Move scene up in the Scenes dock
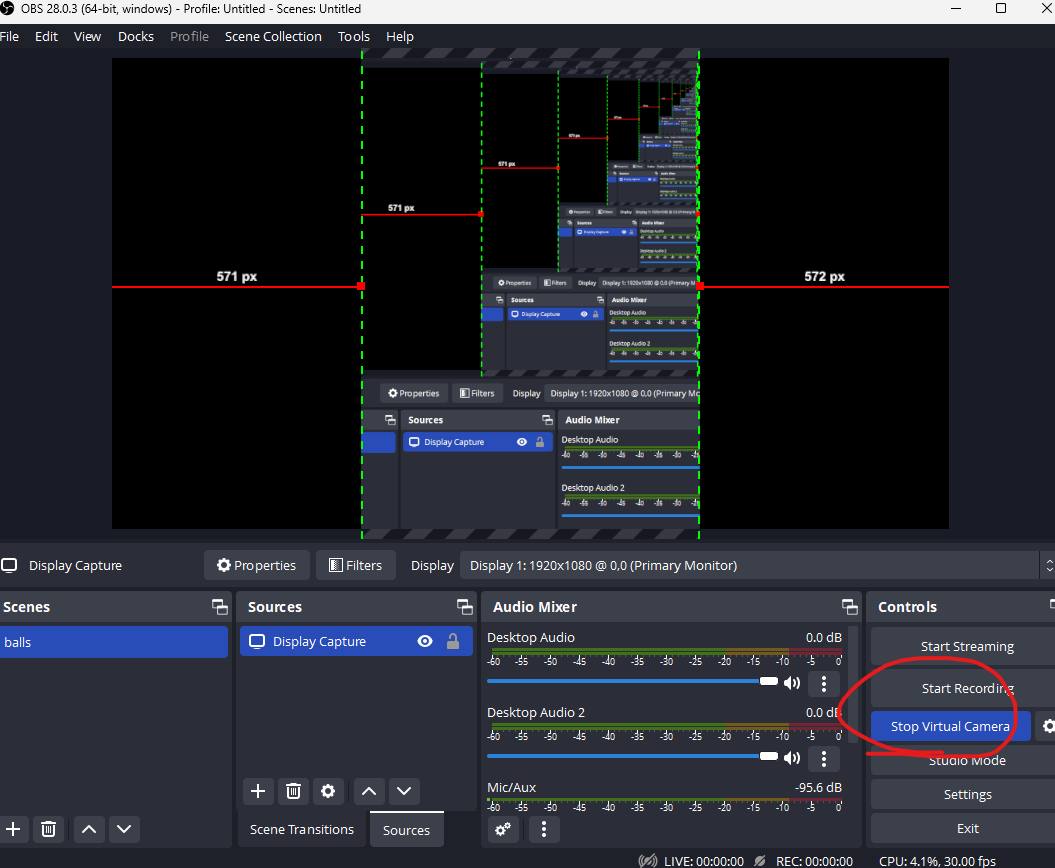Viewport: 1055px width, 868px height. point(89,829)
